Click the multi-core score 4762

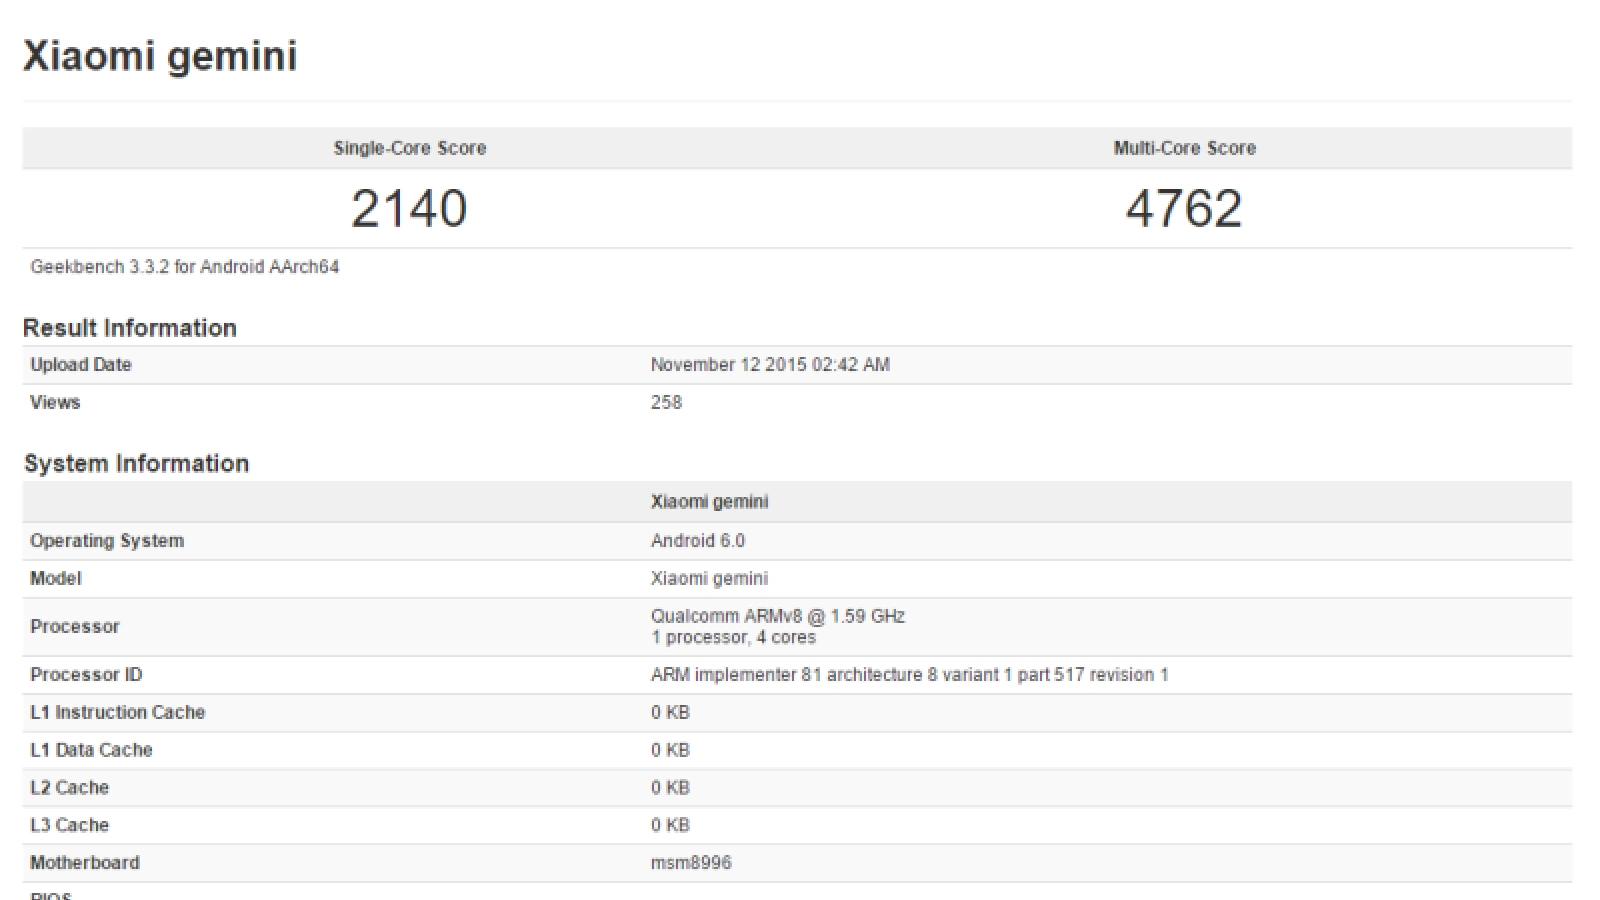[1184, 208]
